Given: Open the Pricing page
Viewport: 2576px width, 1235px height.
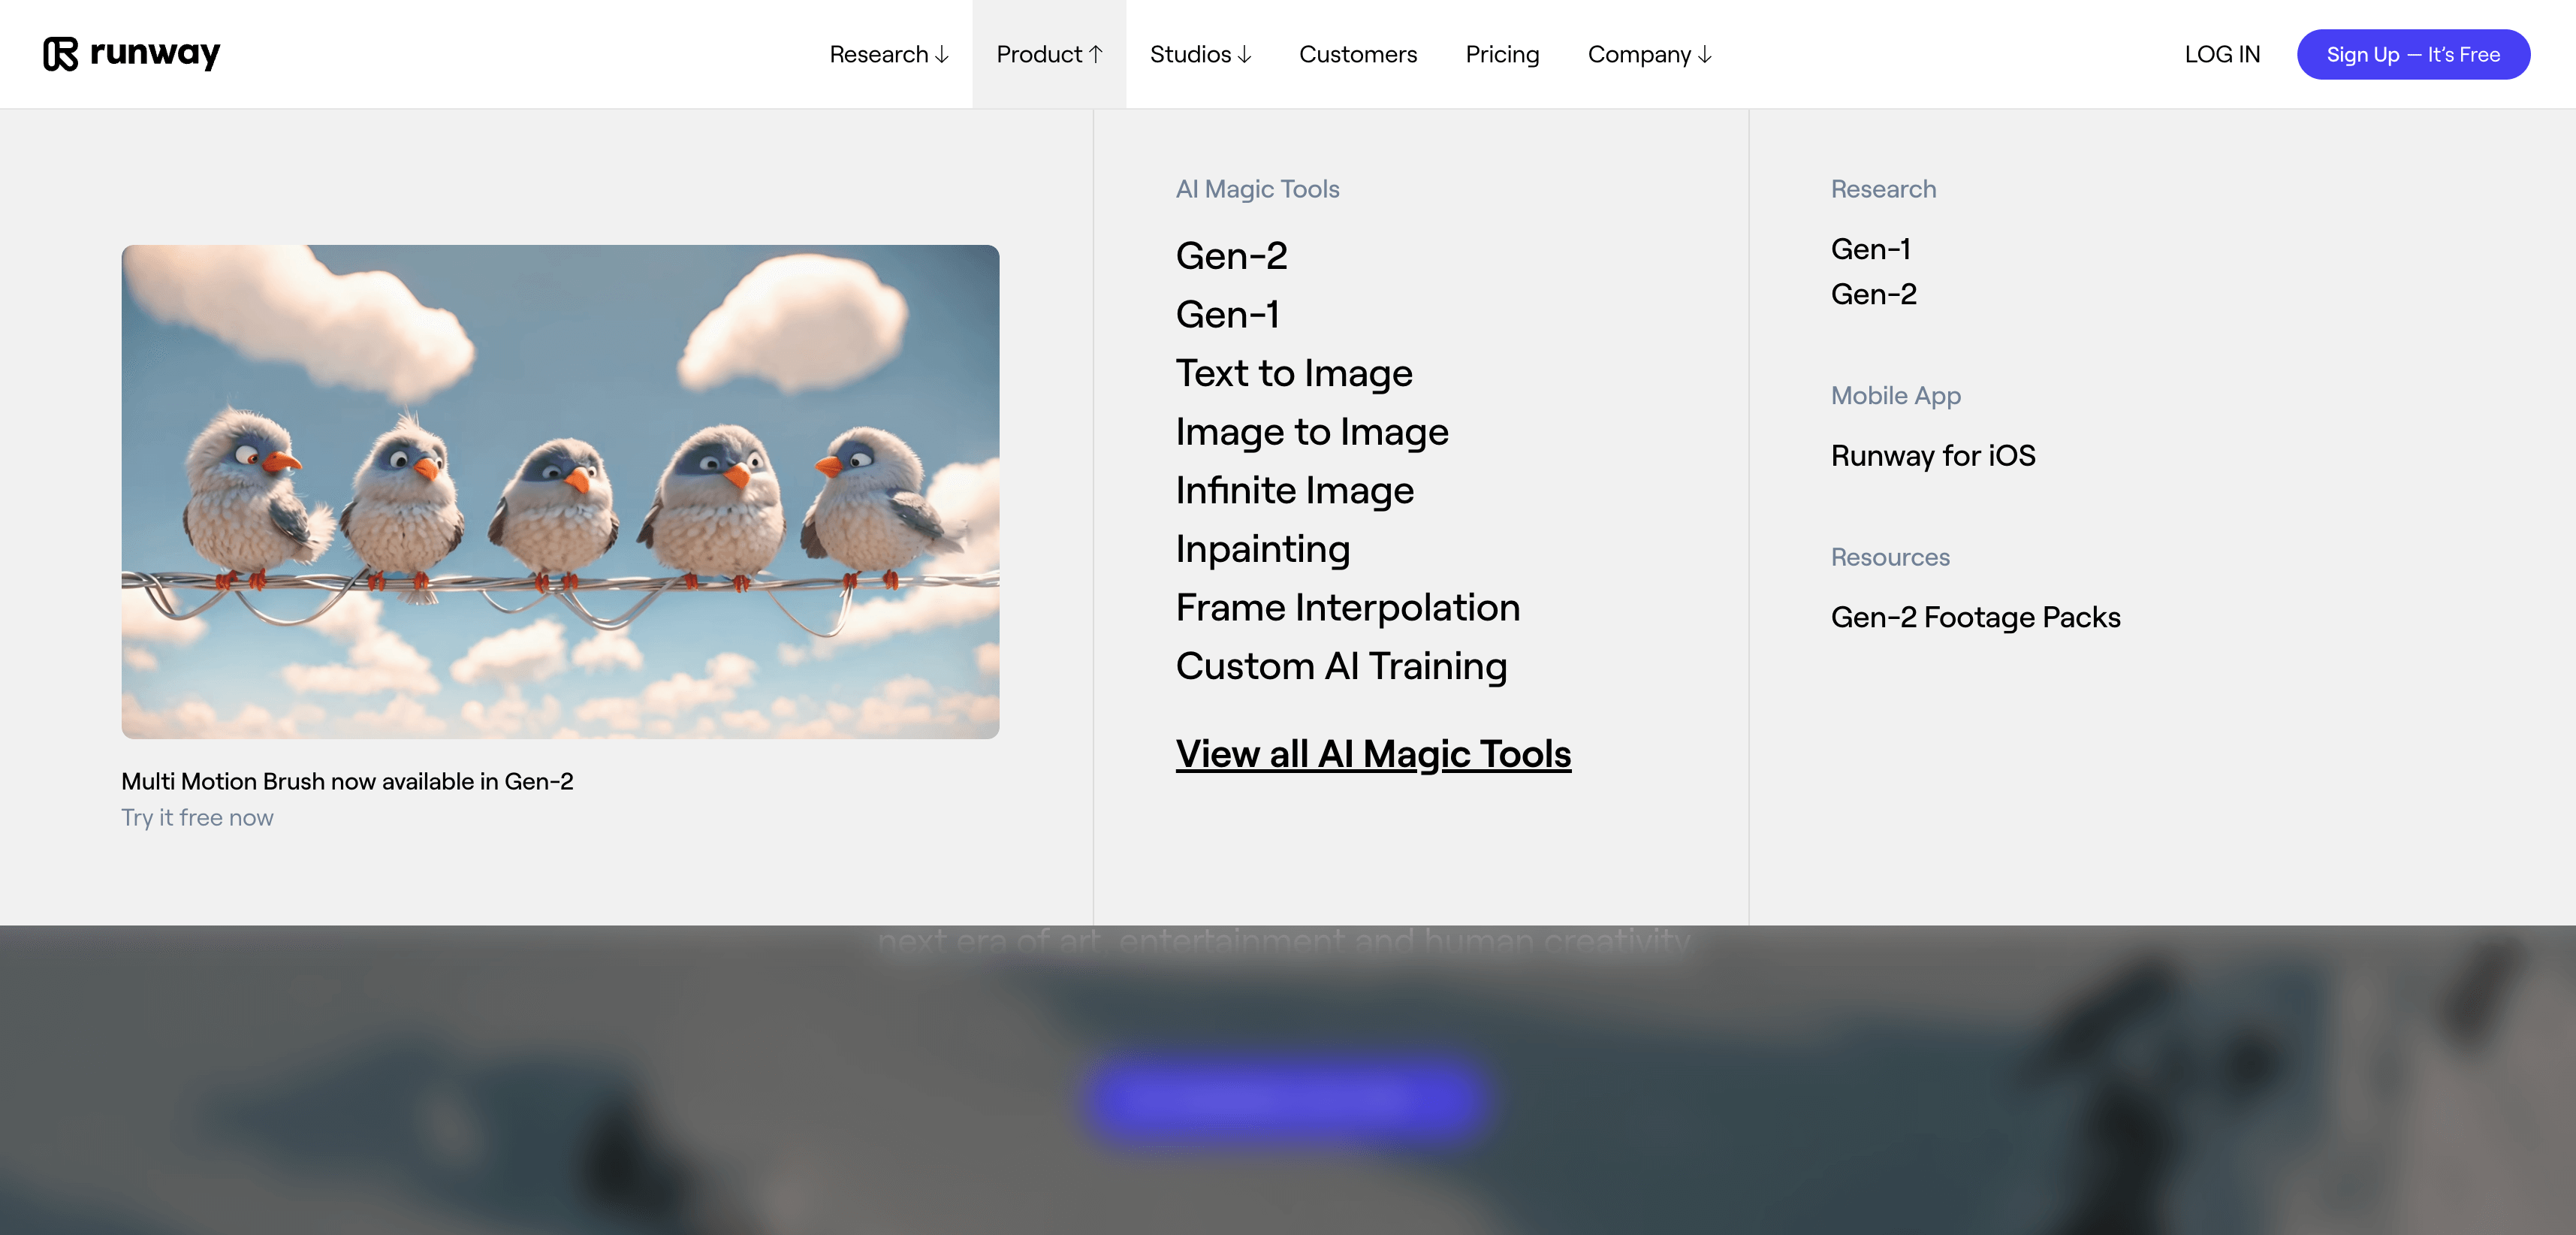Looking at the screenshot, I should 1502,54.
